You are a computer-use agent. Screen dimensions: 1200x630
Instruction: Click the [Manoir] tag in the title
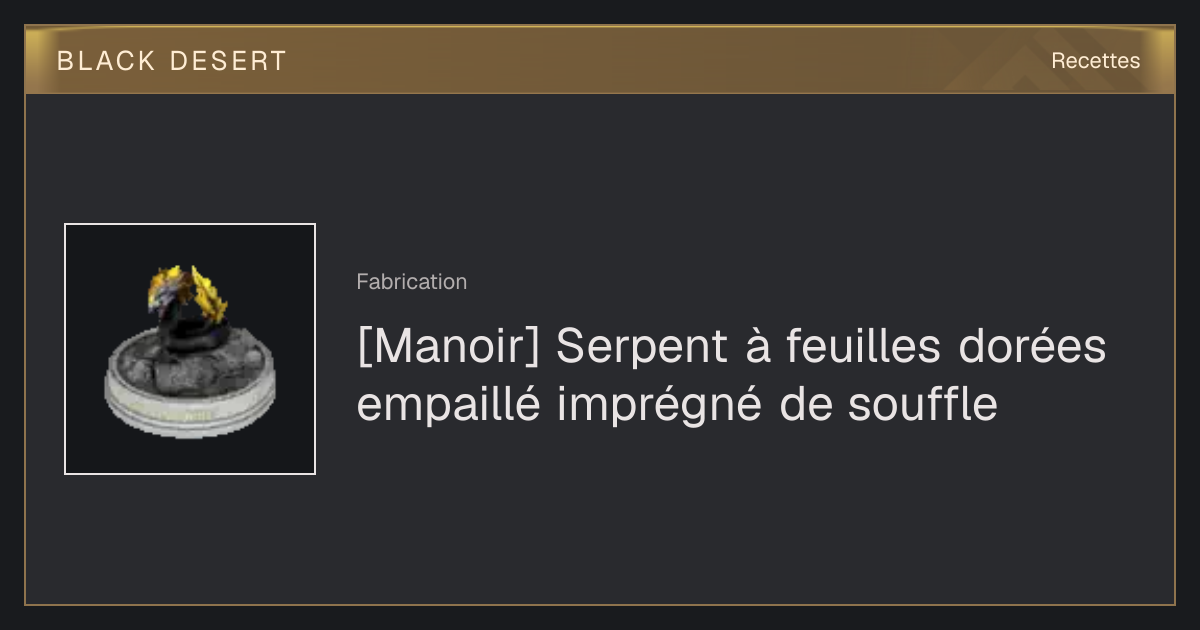pyautogui.click(x=448, y=348)
